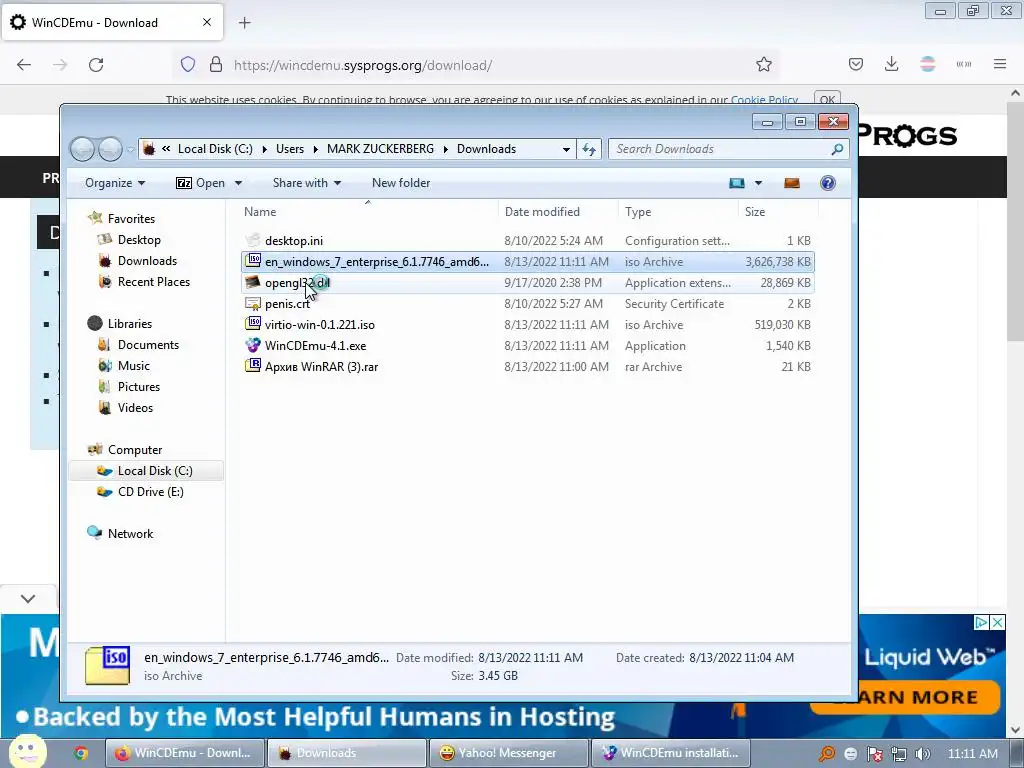Close the Liquid Web ad
The image size is (1024, 768).
click(x=998, y=622)
